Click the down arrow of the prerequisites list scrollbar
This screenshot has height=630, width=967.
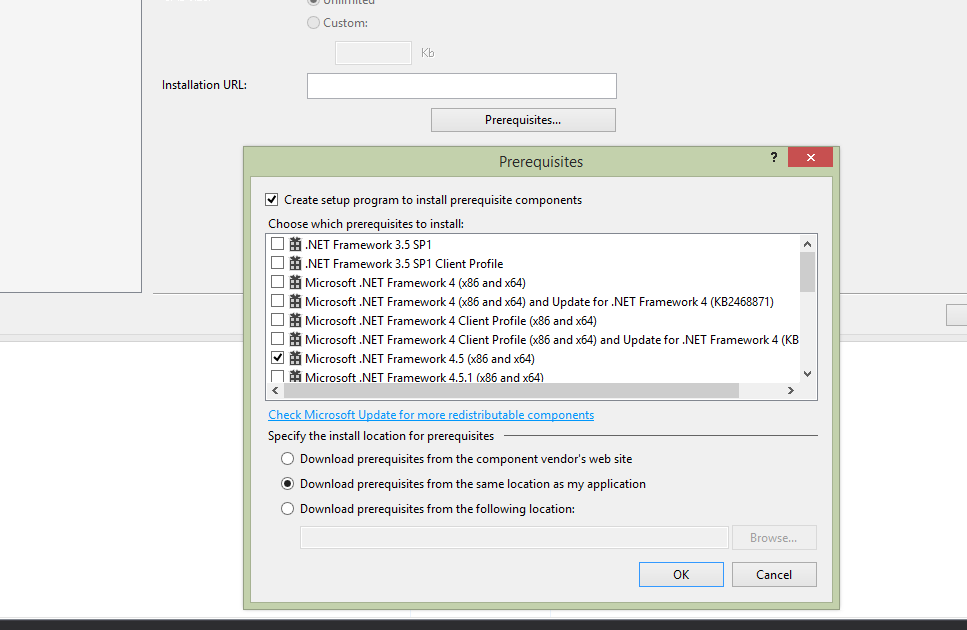[x=807, y=372]
